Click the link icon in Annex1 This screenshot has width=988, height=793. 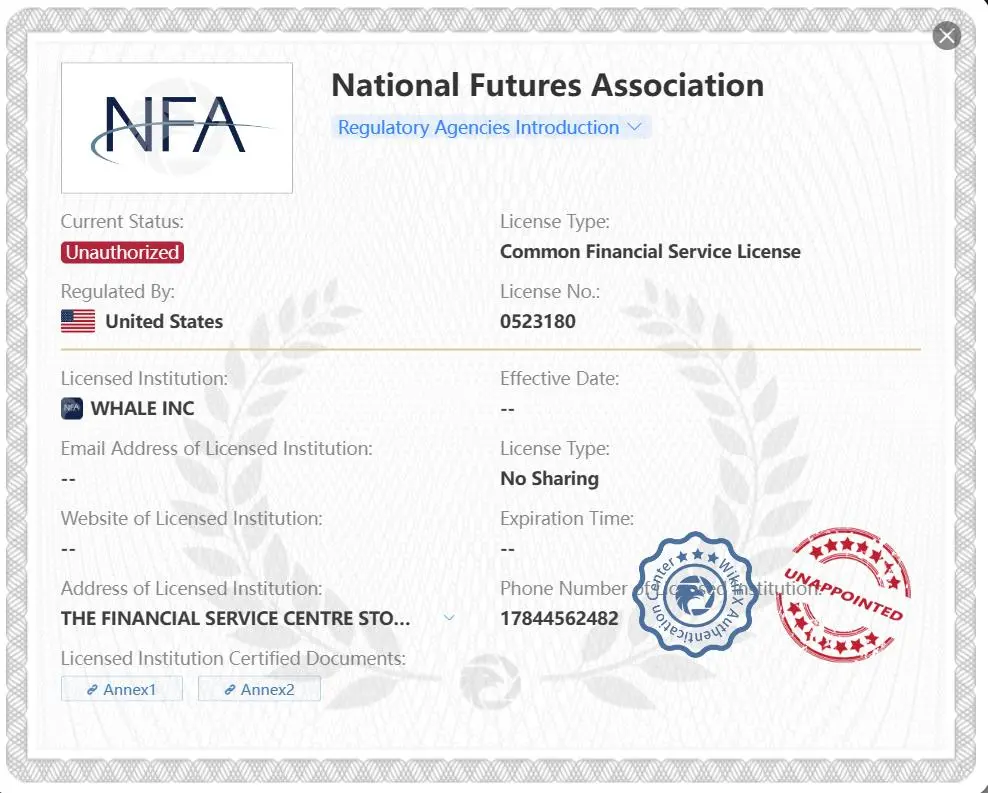pyautogui.click(x=92, y=690)
